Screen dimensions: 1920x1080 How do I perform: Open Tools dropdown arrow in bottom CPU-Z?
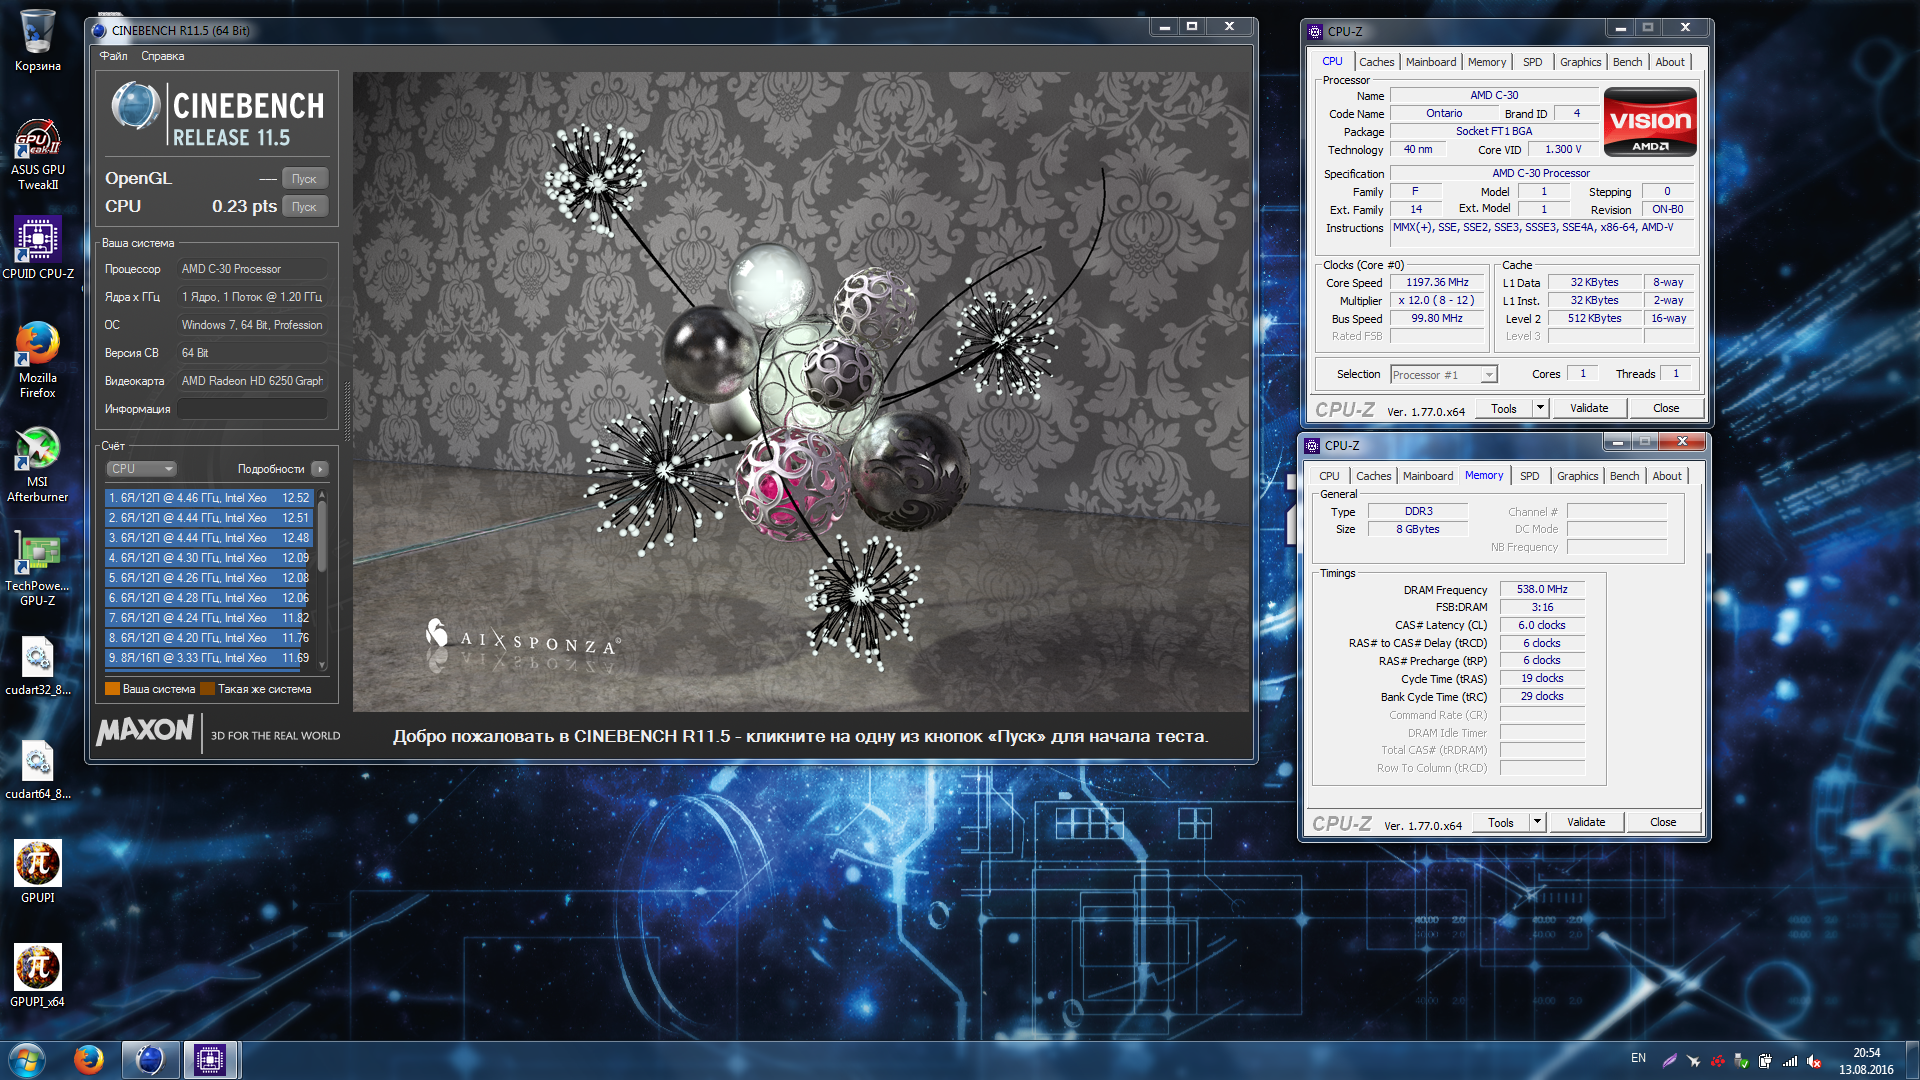1537,822
